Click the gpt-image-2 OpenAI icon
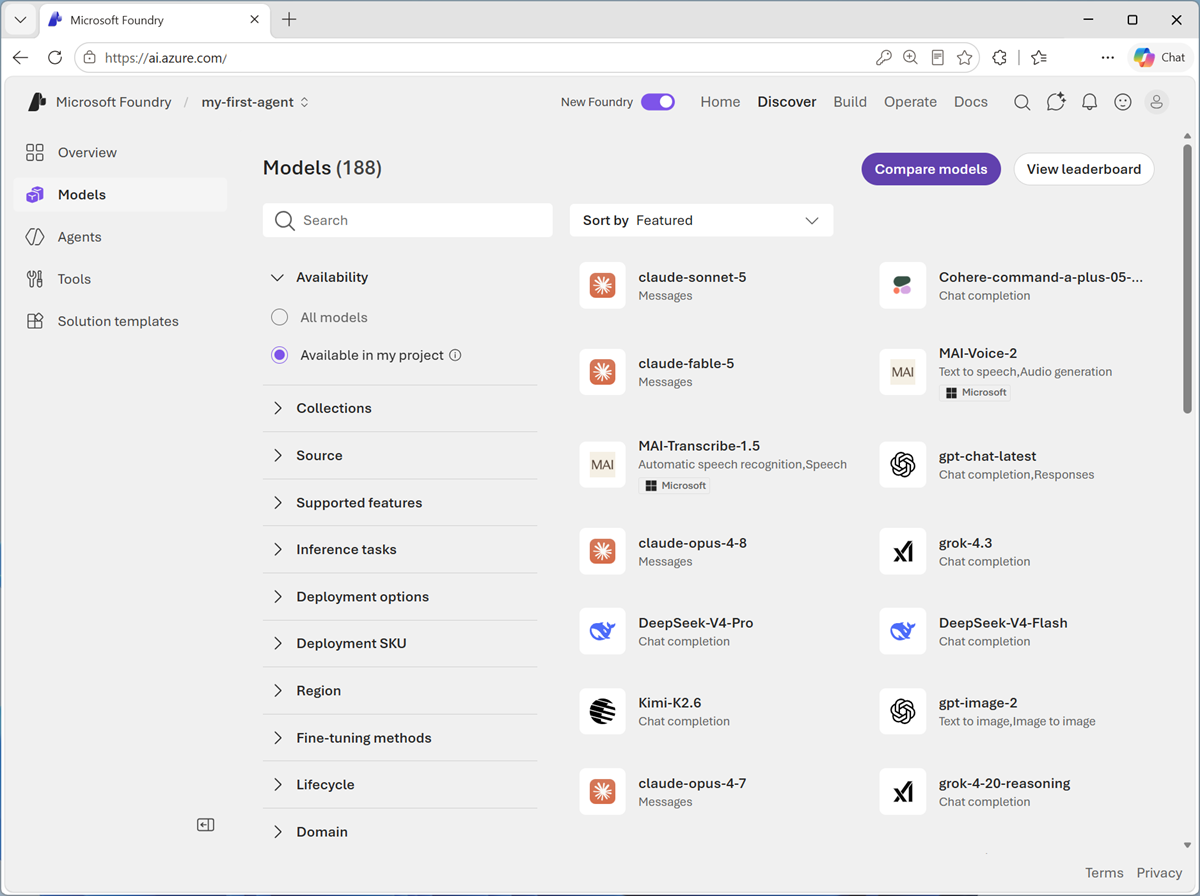This screenshot has height=896, width=1200. tap(902, 711)
